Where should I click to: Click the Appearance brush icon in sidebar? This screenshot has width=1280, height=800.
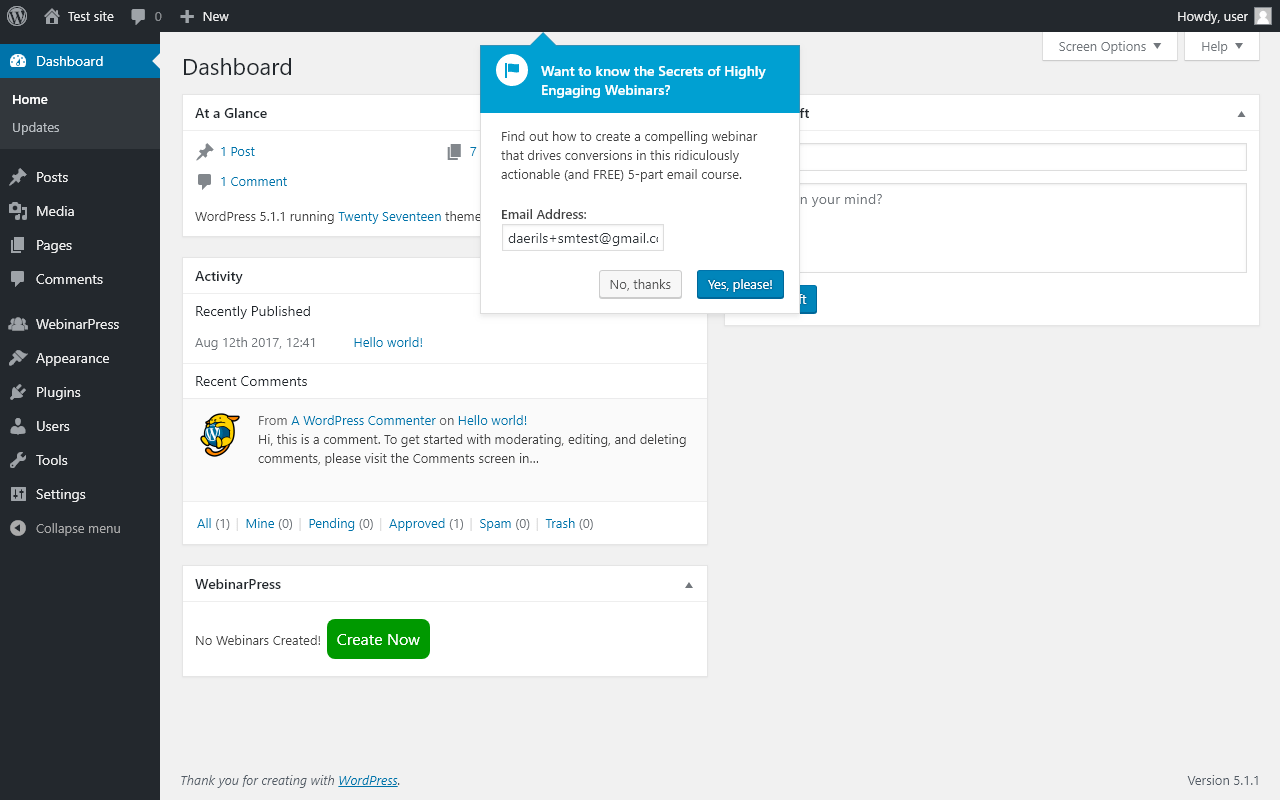click(x=18, y=358)
